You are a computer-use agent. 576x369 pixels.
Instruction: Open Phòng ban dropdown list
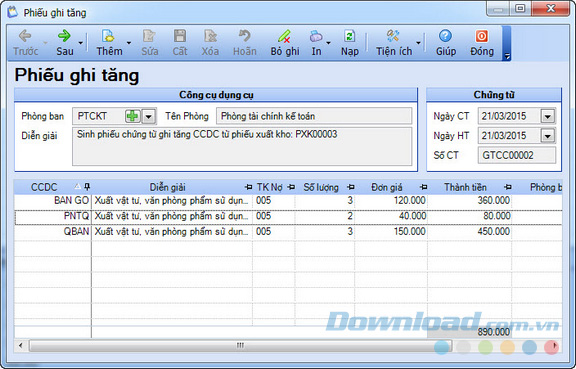[148, 117]
